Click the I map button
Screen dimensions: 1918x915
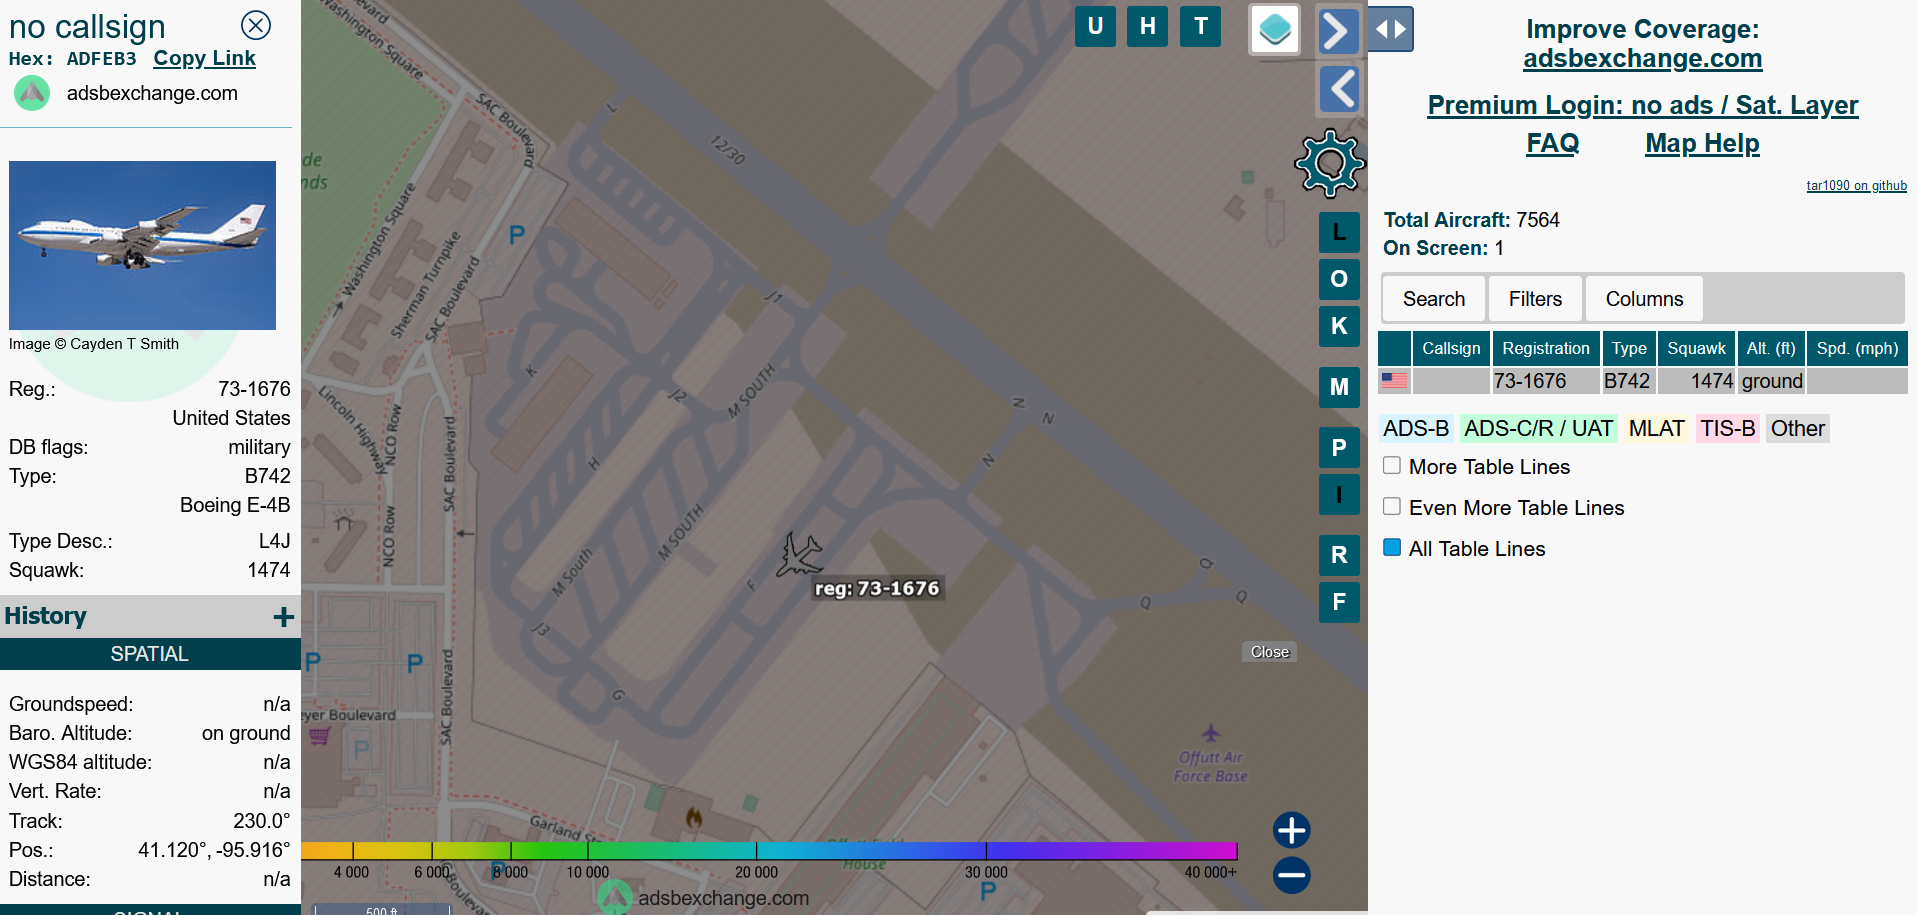[x=1339, y=495]
